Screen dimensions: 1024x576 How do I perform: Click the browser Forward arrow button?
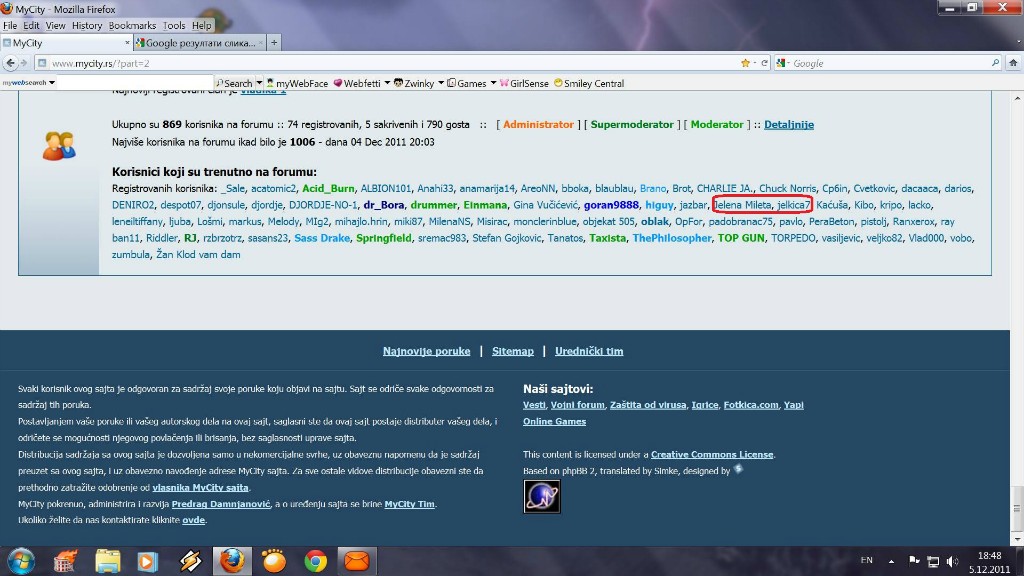(x=24, y=63)
